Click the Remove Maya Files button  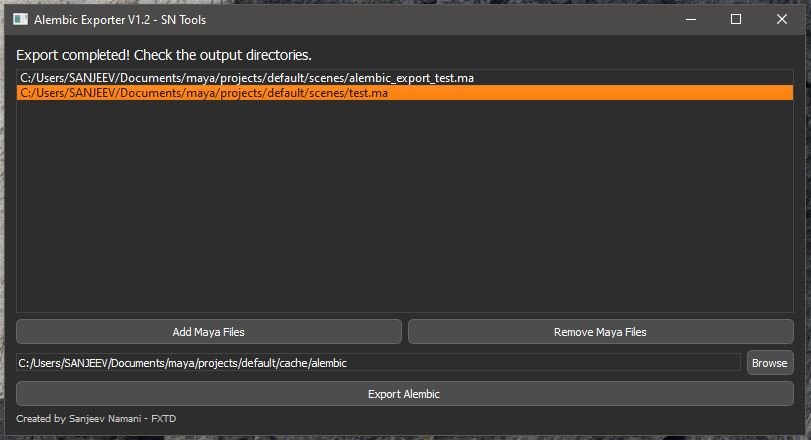[600, 332]
